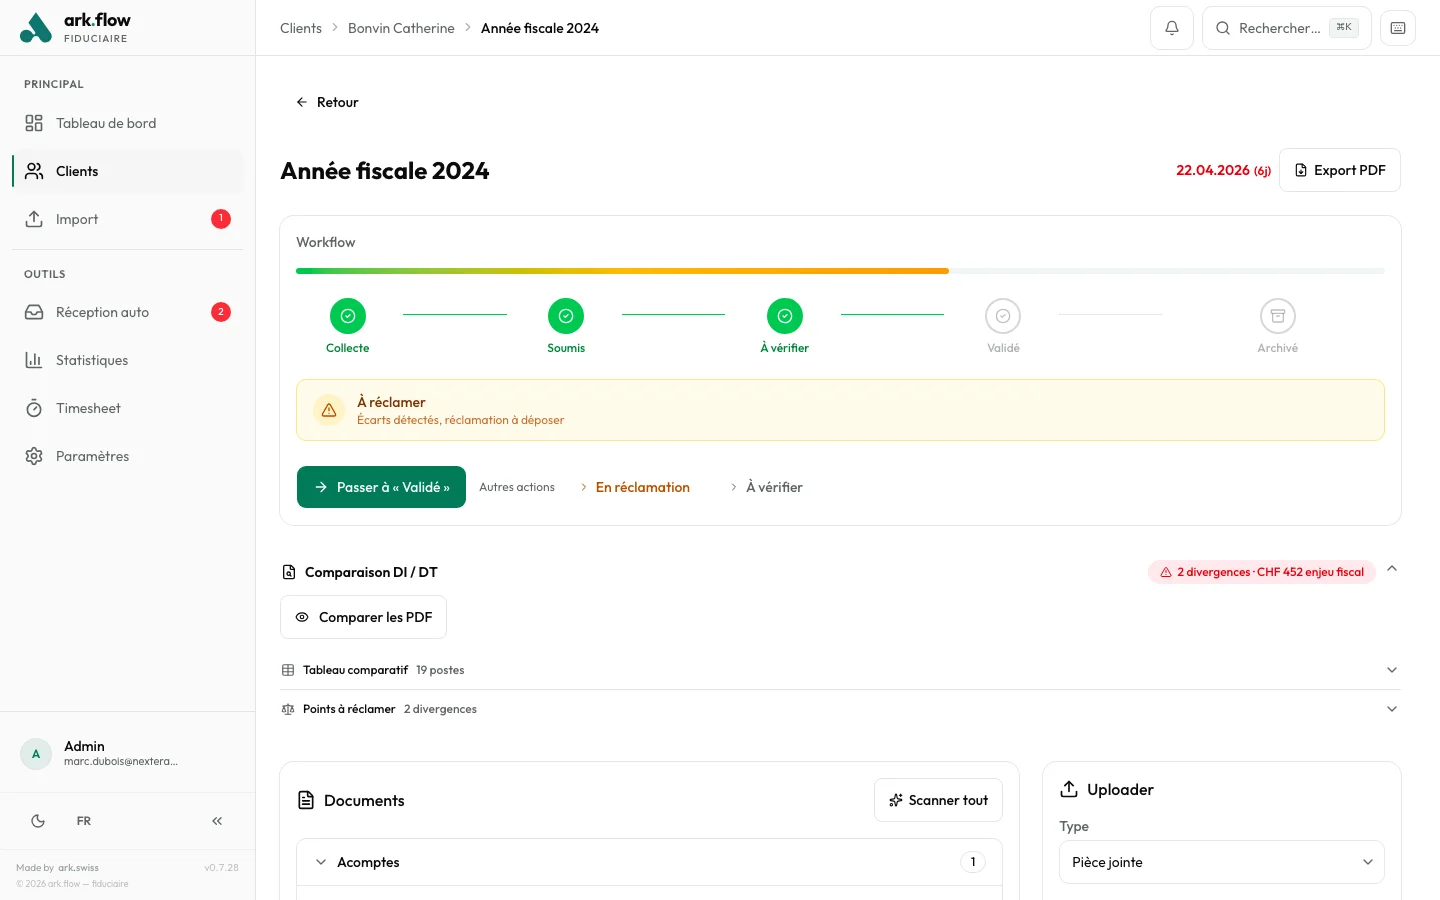The height and width of the screenshot is (900, 1440).
Task: Expand Points à réclamer divergences row
Action: 840,709
